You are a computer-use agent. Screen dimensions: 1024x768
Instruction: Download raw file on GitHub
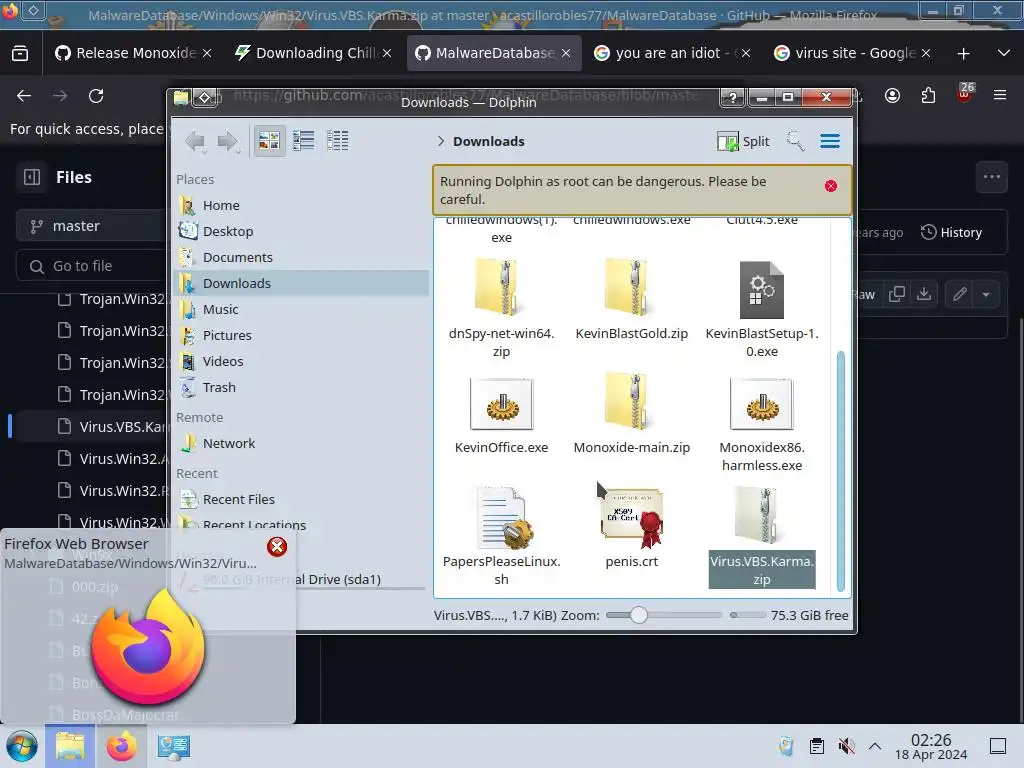924,295
